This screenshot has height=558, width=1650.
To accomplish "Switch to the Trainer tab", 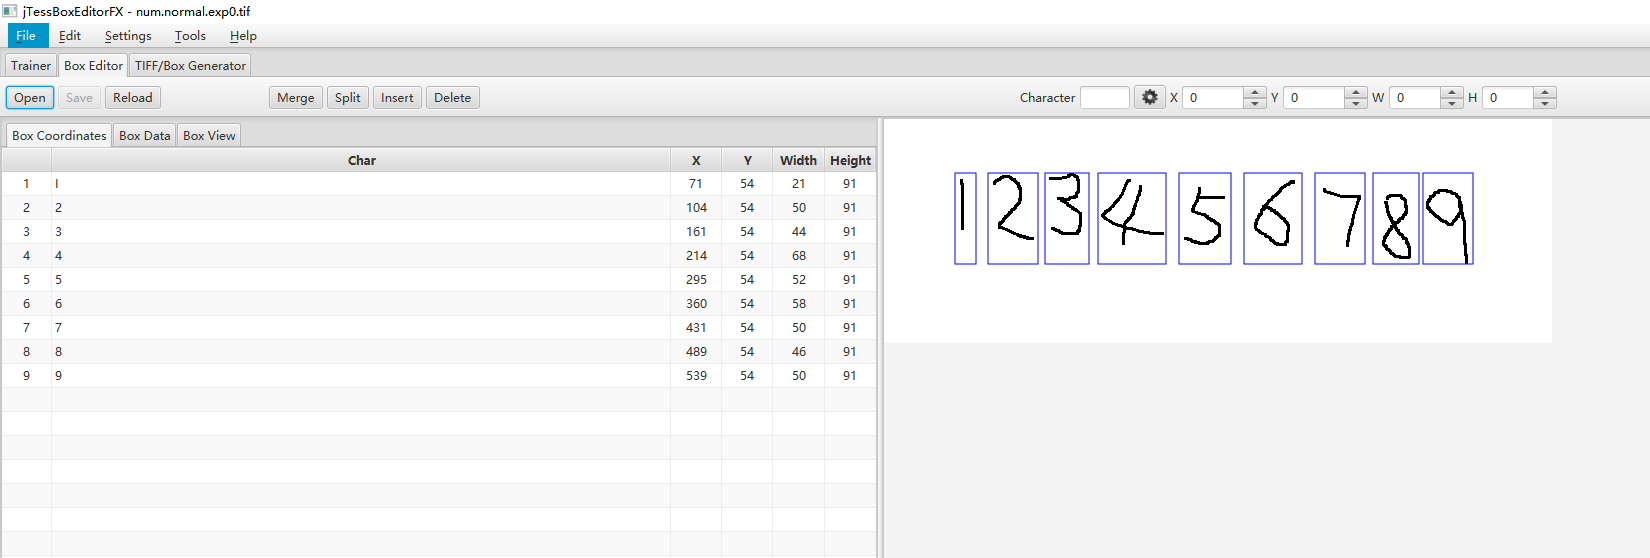I will point(31,66).
